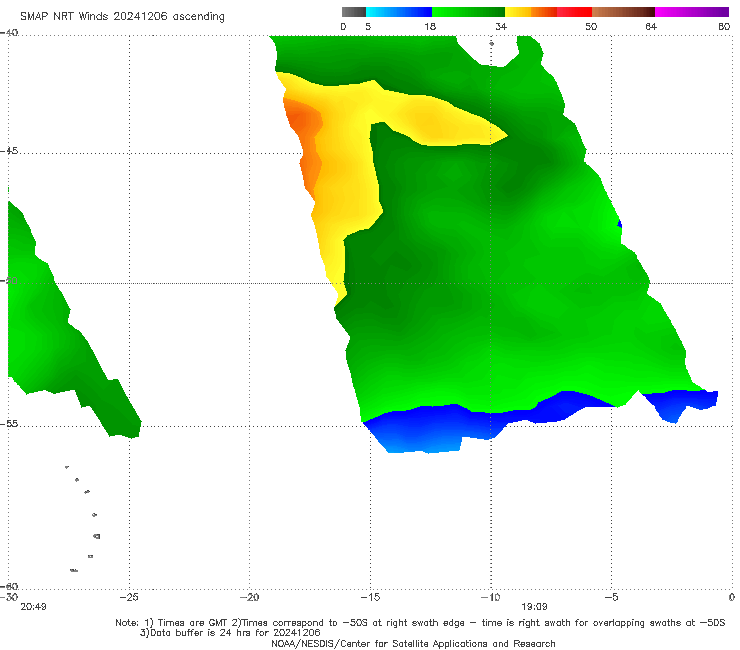Click the note '3)Data buffer is 24 hrs'
740x650 pixels.
(x=230, y=633)
